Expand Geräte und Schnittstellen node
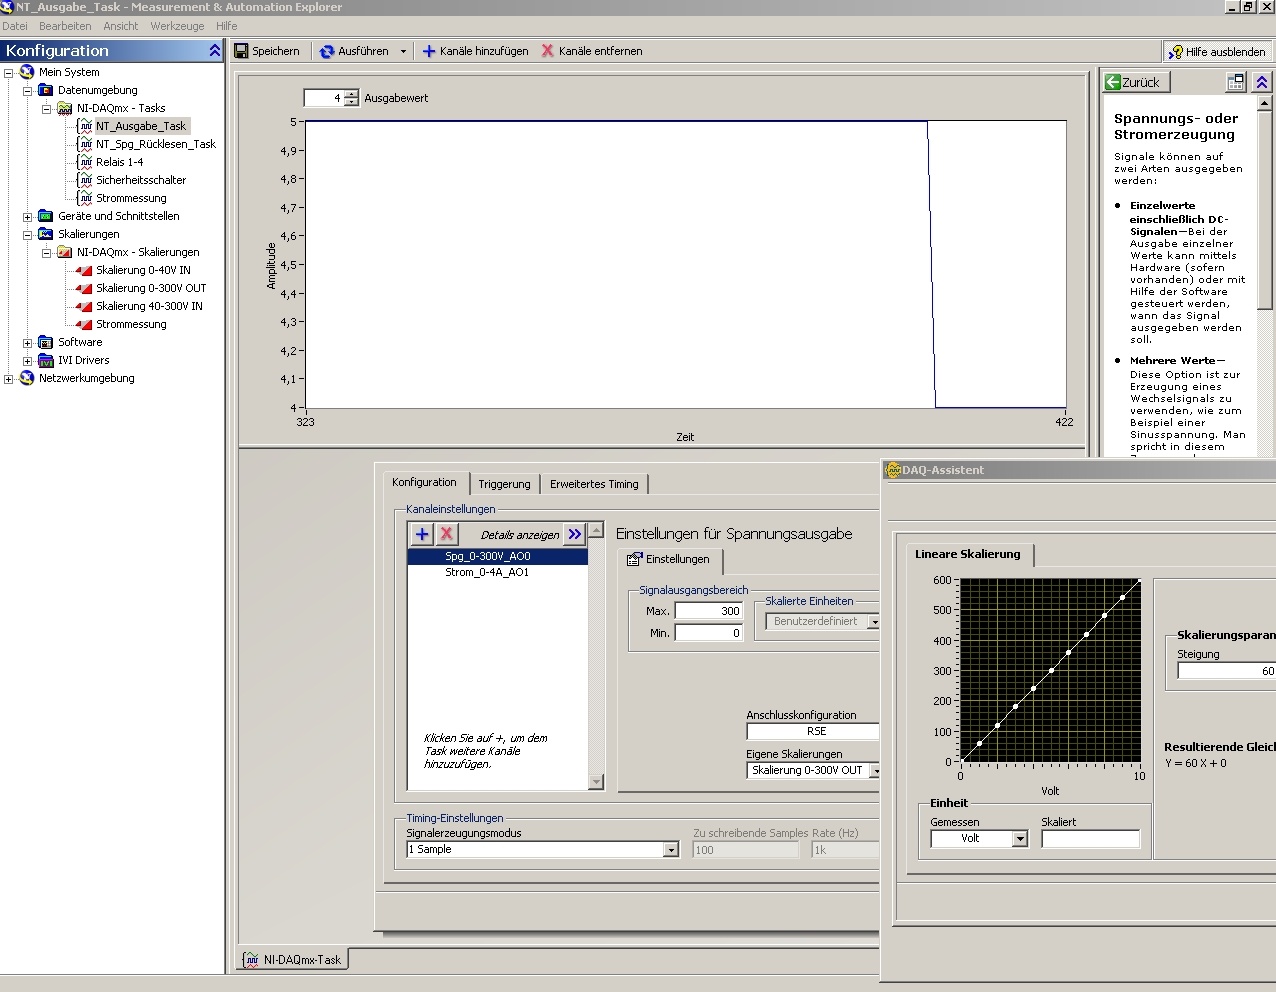Screen dimensions: 1276x992 coord(28,217)
